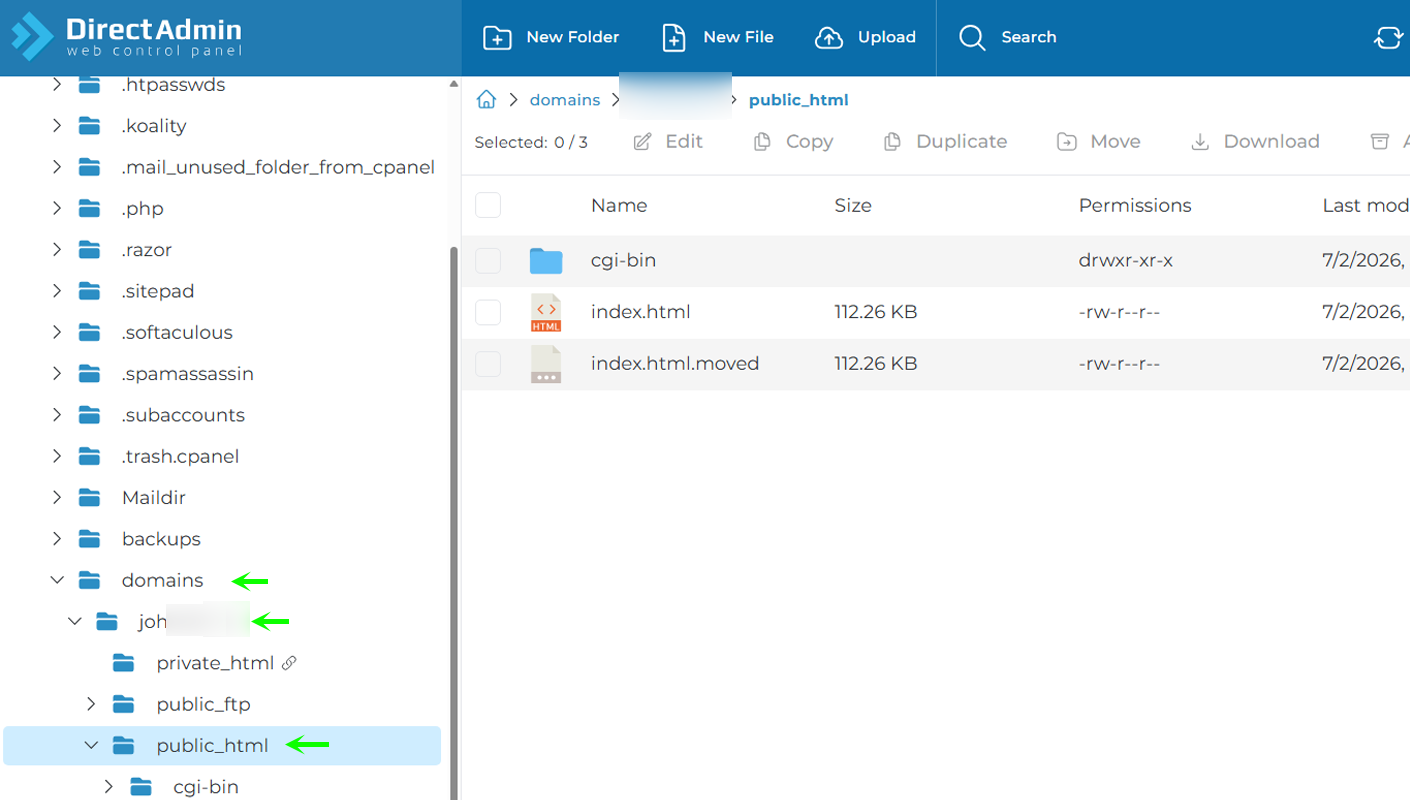Toggle the select-all checkbox in header
1410x800 pixels.
point(488,205)
